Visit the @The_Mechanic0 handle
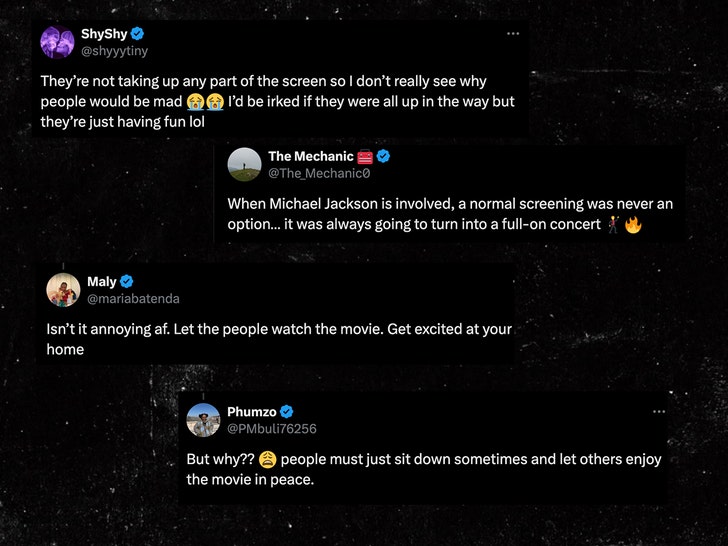Screen dimensions: 728x546 point(319,173)
